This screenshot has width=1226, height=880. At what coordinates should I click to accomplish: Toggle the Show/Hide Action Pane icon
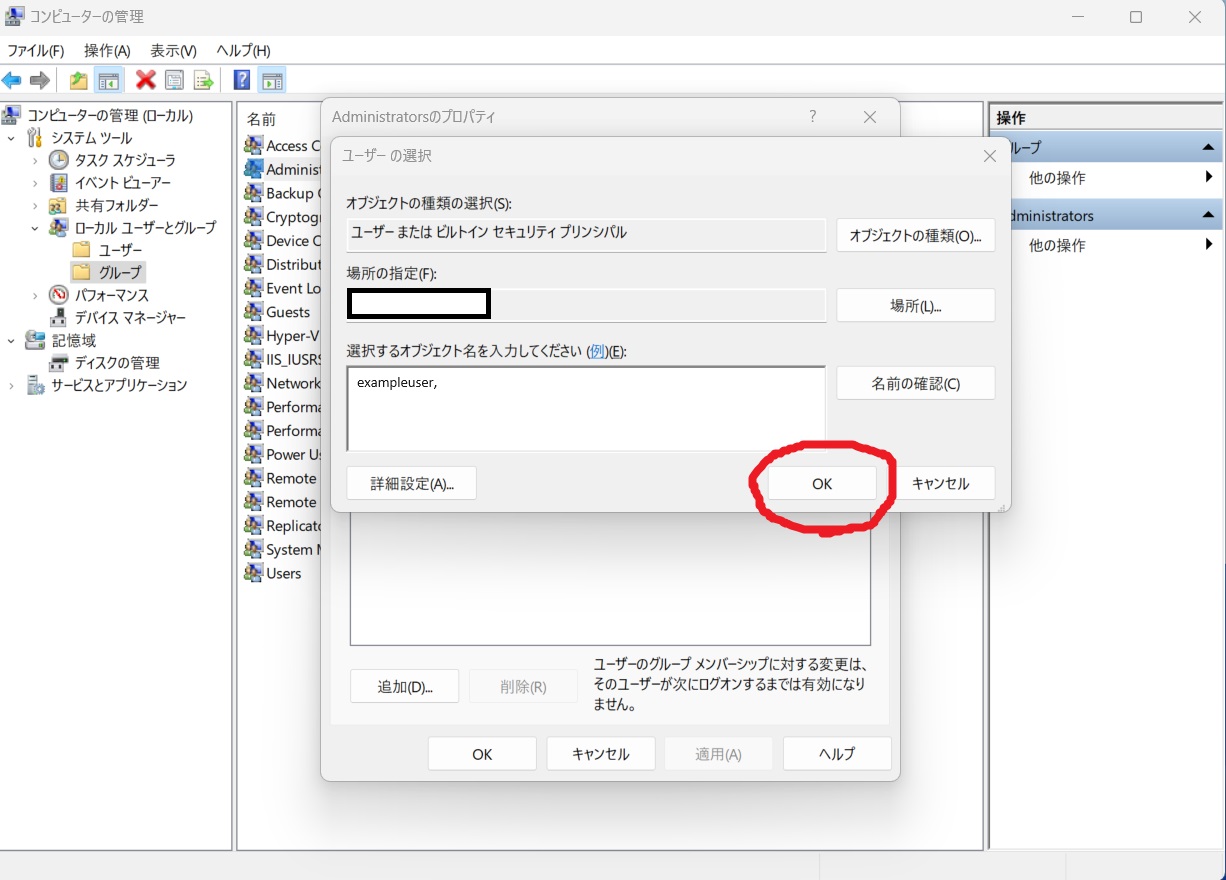point(272,81)
